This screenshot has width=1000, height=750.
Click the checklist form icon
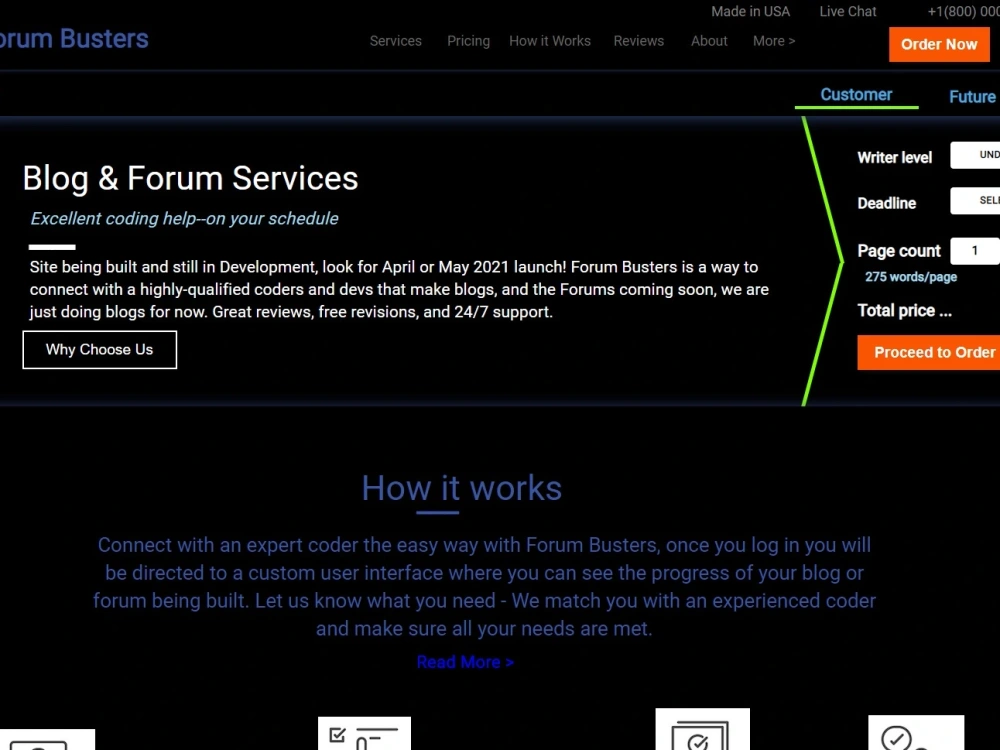[x=364, y=733]
